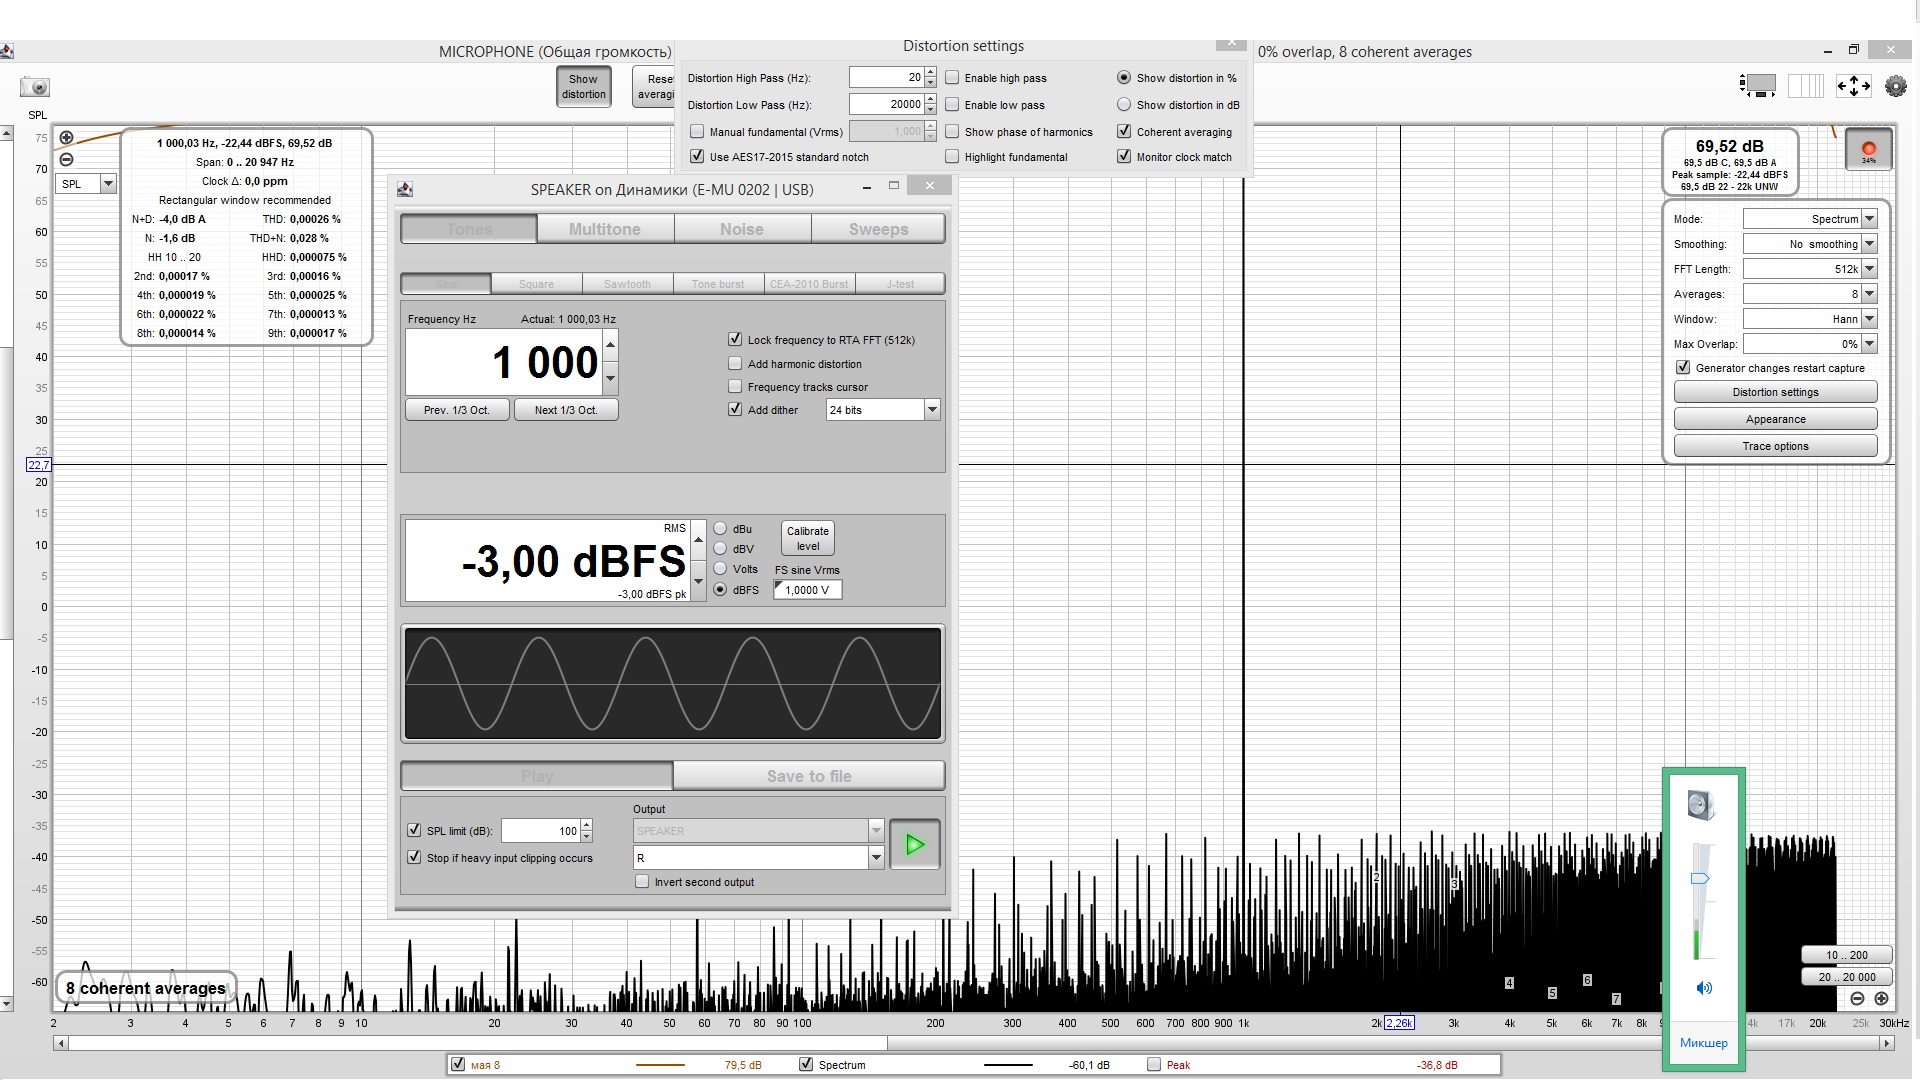Uncheck Coherent averaging option
This screenshot has height=1080, width=1920.
click(1124, 131)
